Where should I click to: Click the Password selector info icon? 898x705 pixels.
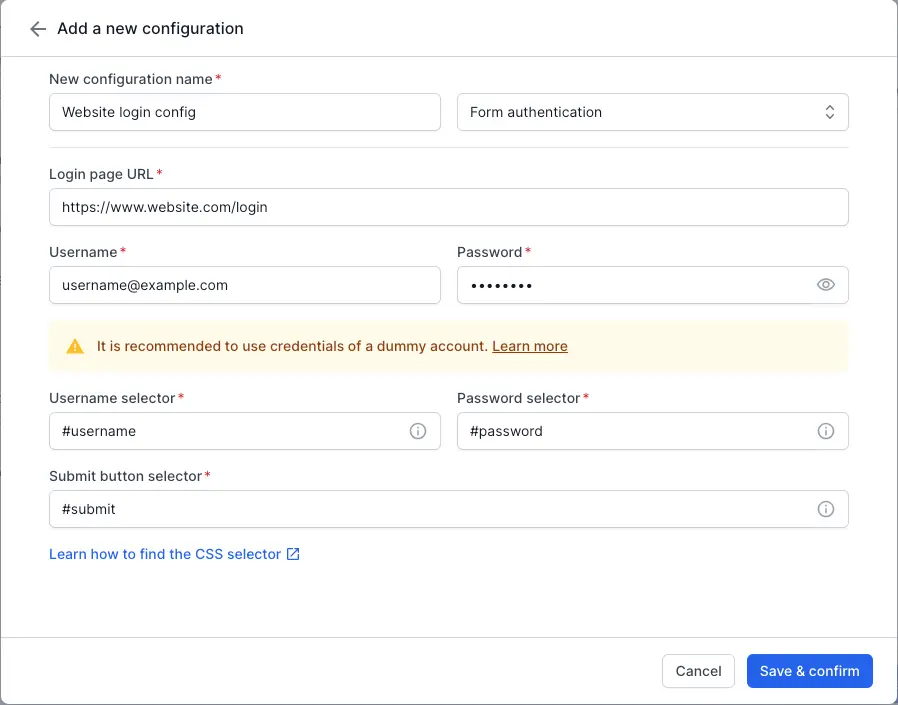coord(826,431)
